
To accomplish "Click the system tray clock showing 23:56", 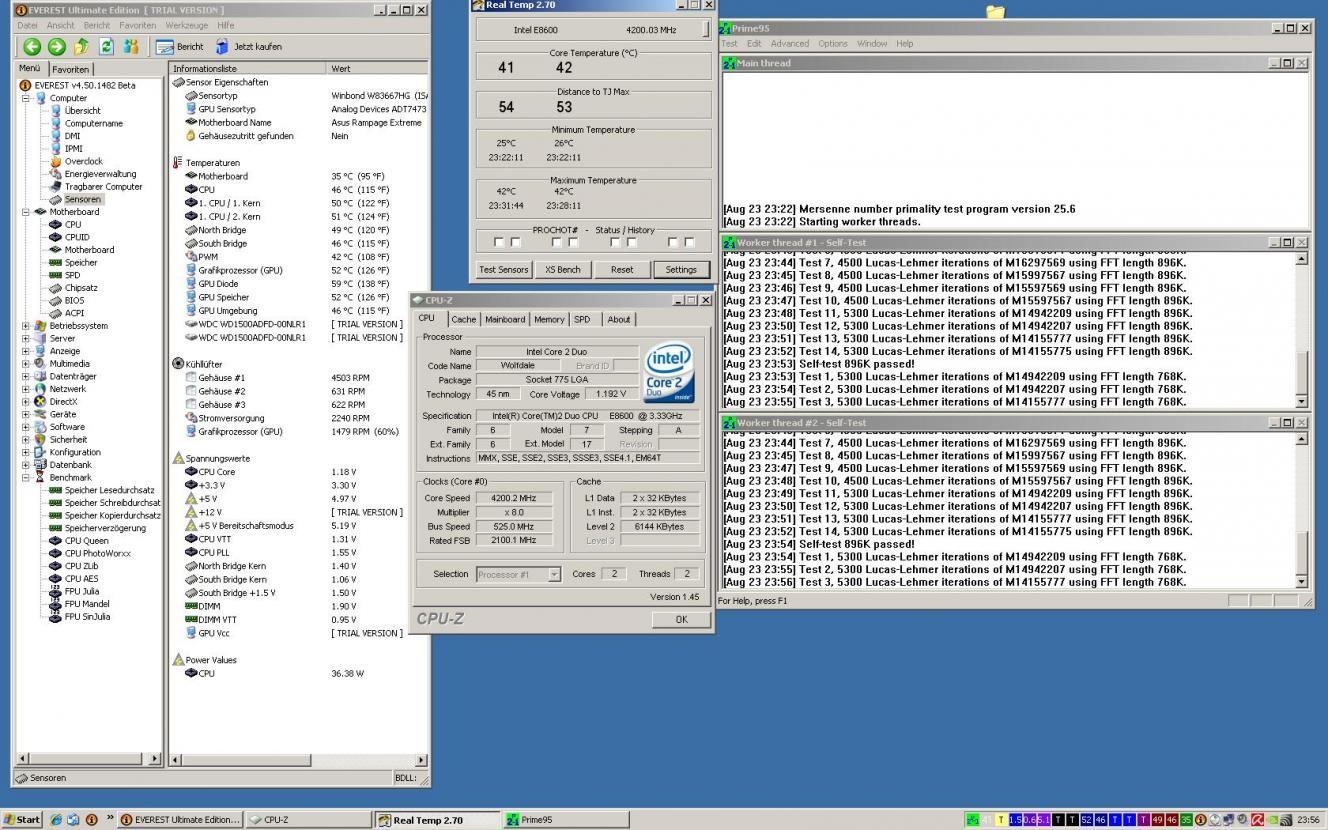I will point(1308,820).
